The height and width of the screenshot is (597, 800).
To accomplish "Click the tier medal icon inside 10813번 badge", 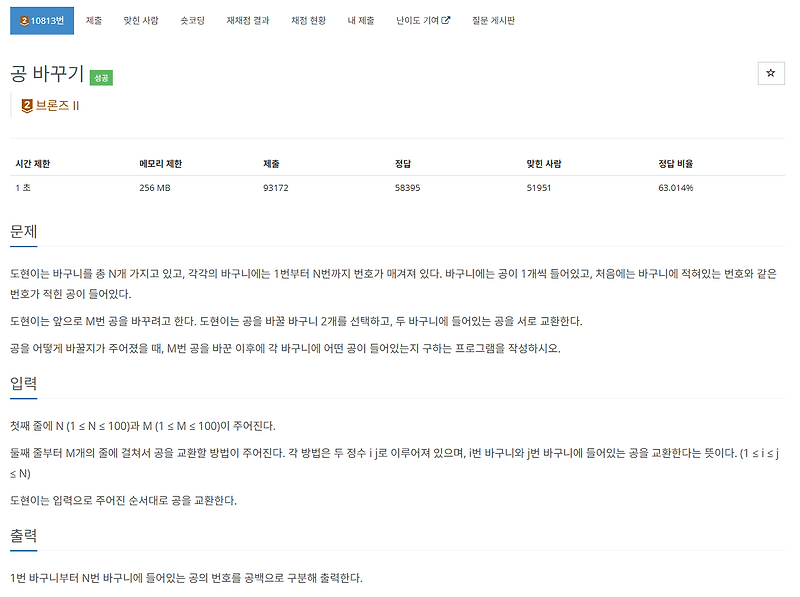I will (25, 18).
